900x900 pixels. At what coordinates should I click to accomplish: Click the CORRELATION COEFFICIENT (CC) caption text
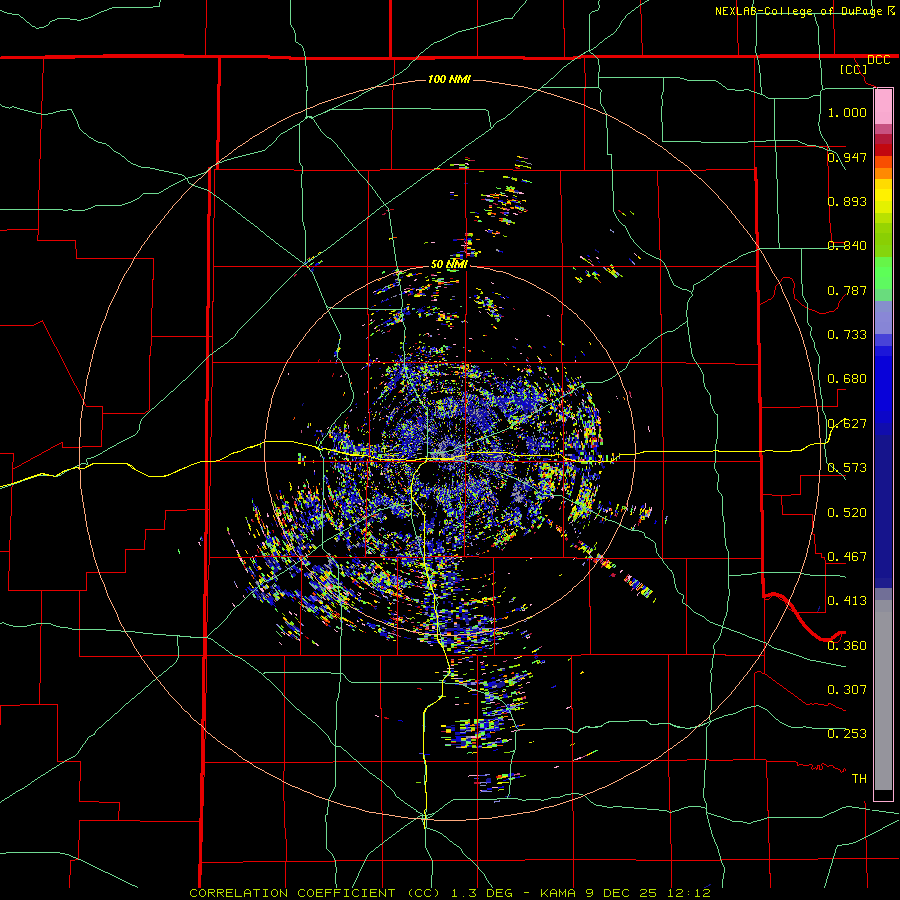(315, 893)
